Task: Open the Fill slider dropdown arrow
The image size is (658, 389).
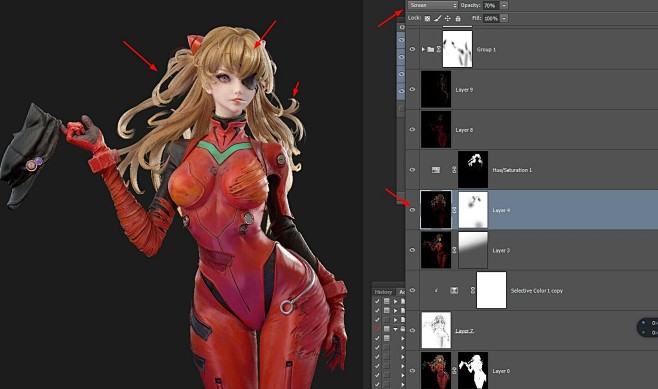Action: [x=504, y=18]
